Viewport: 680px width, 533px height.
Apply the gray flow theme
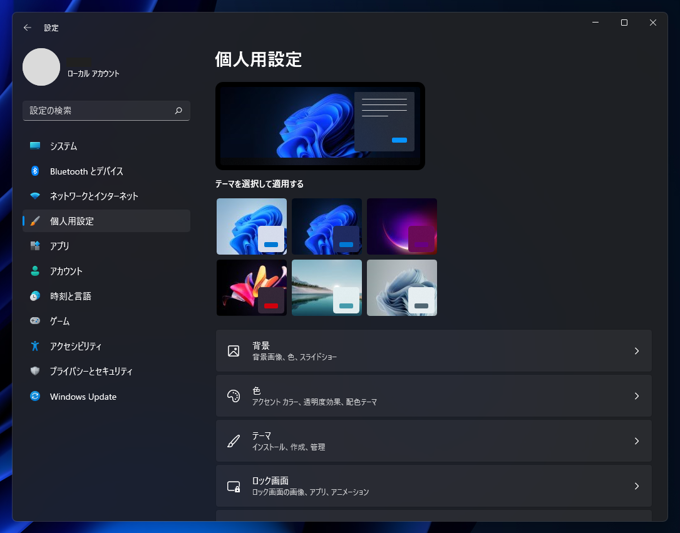tap(402, 288)
